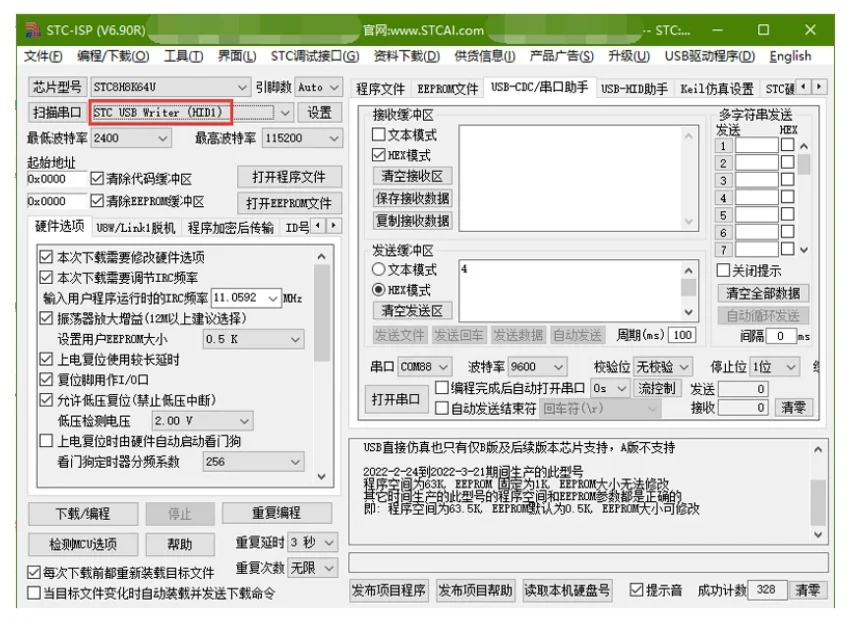Click down arrow in message log scrollbar
Image resolution: width=851 pixels, height=624 pixels.
tap(818, 535)
